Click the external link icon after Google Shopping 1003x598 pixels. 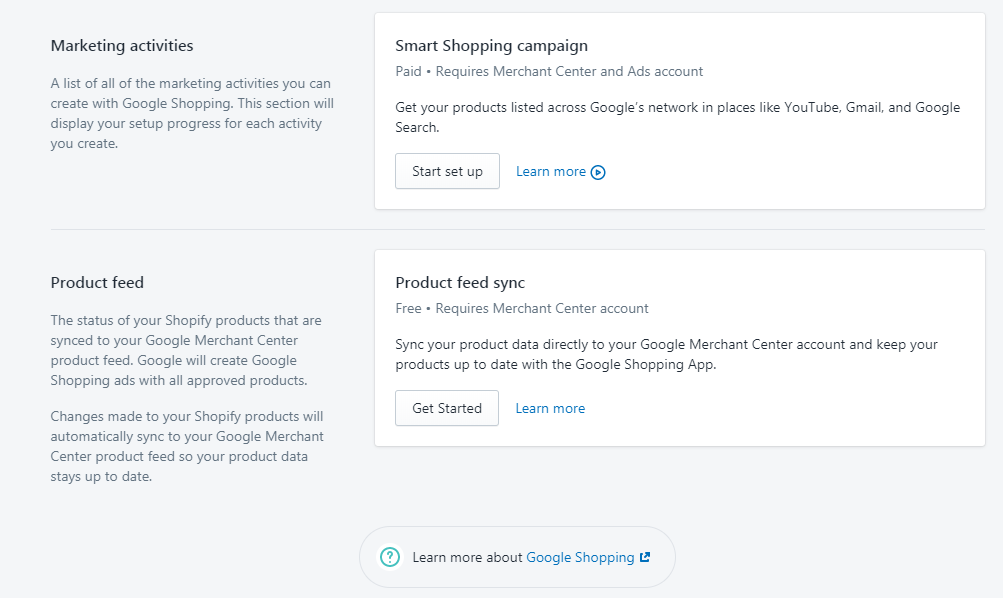pos(645,557)
